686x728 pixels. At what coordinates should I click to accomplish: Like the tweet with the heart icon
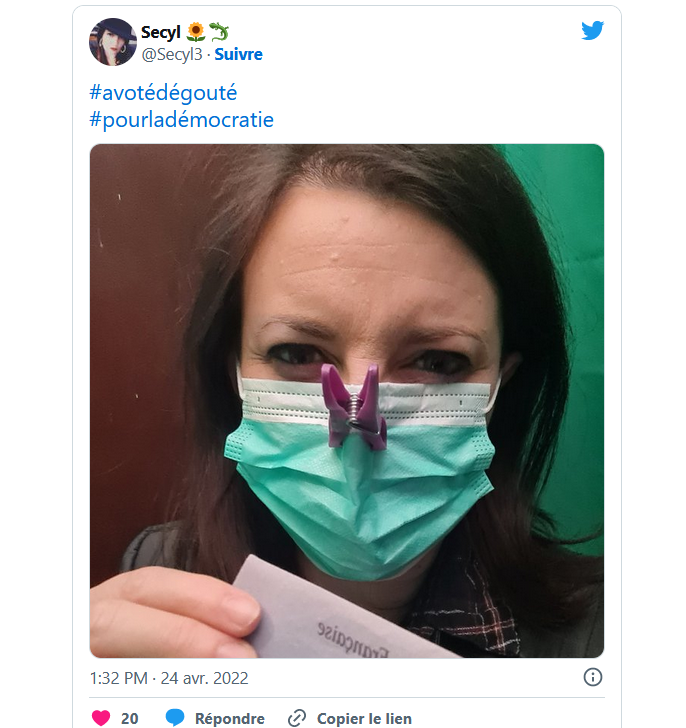point(101,718)
